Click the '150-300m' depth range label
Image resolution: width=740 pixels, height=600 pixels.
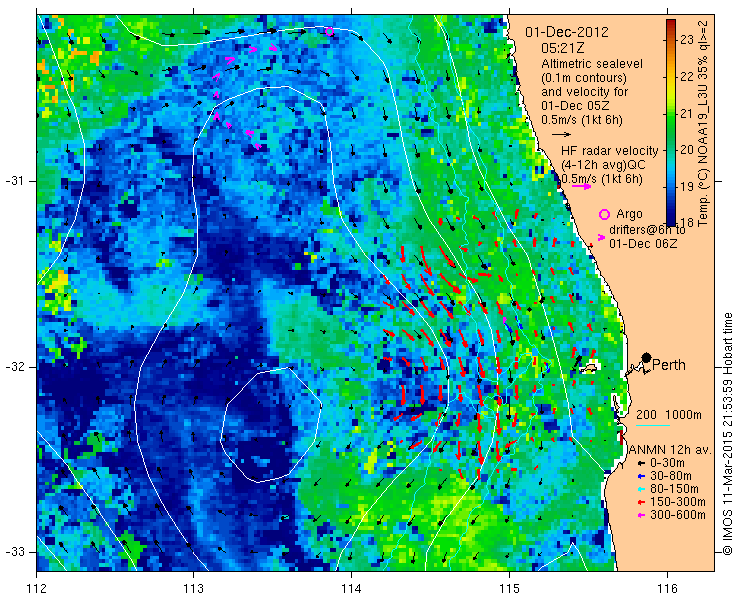678,502
